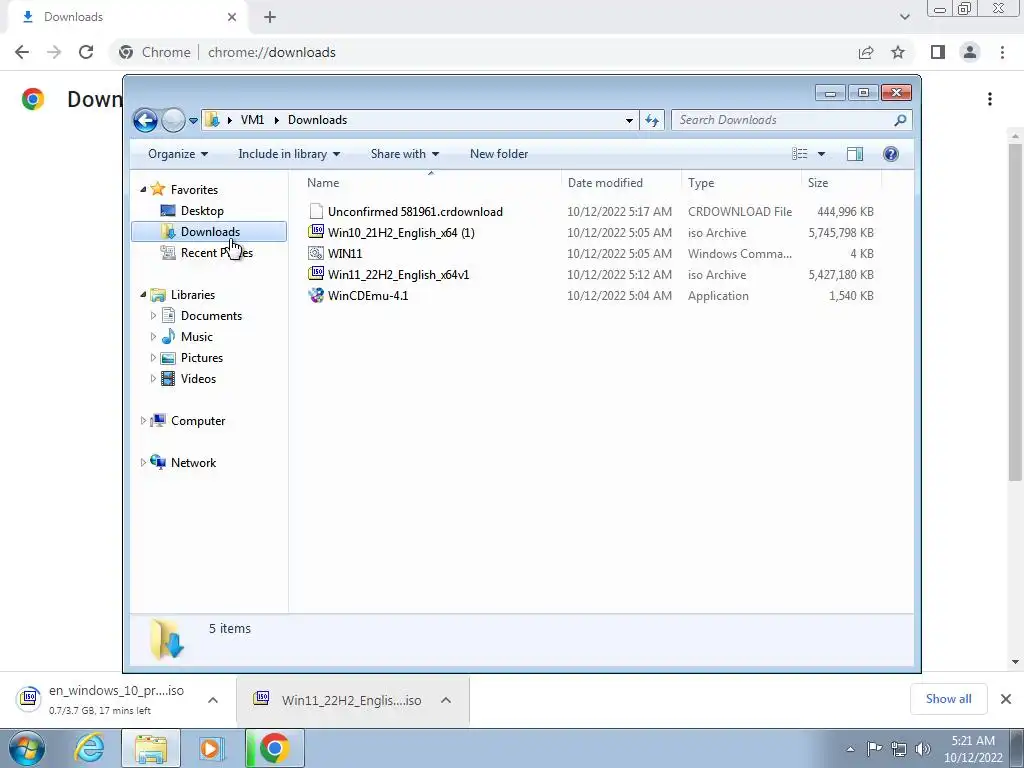Click the refresh button beside address bar
This screenshot has height=768, width=1024.
(652, 120)
